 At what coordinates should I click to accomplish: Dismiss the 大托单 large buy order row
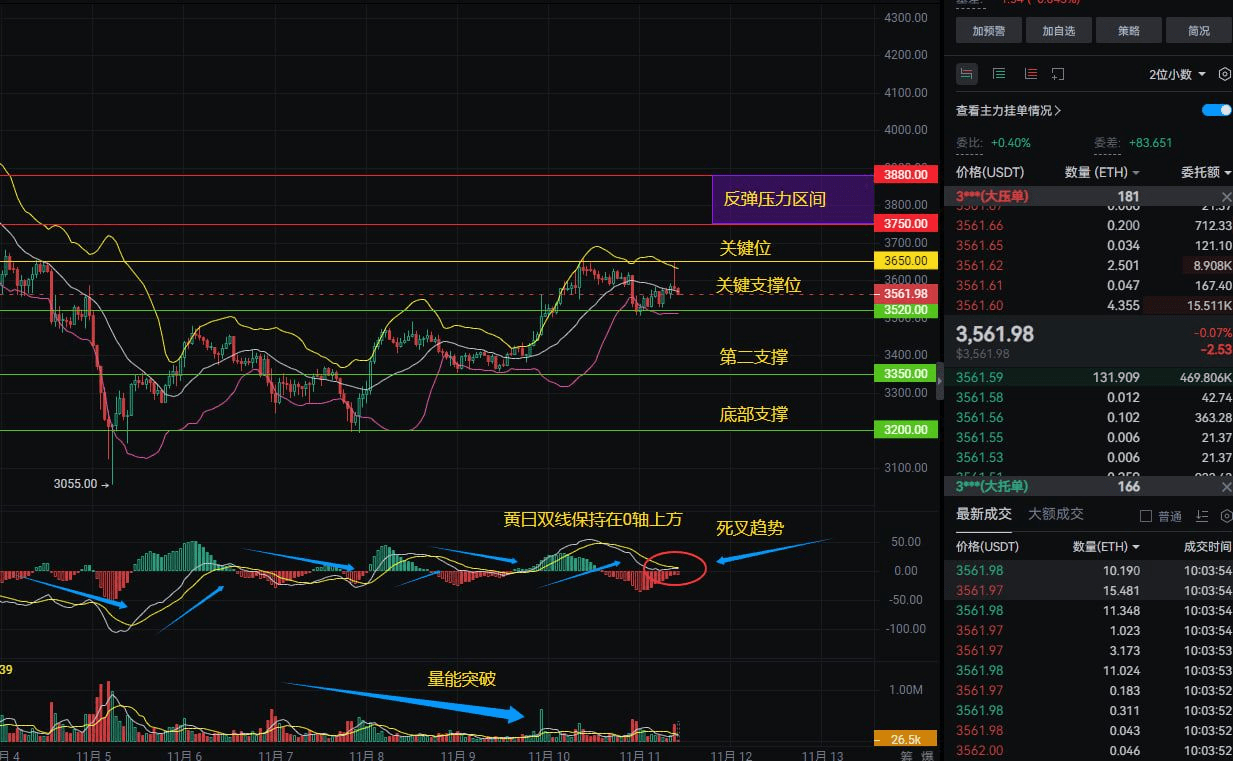1227,487
